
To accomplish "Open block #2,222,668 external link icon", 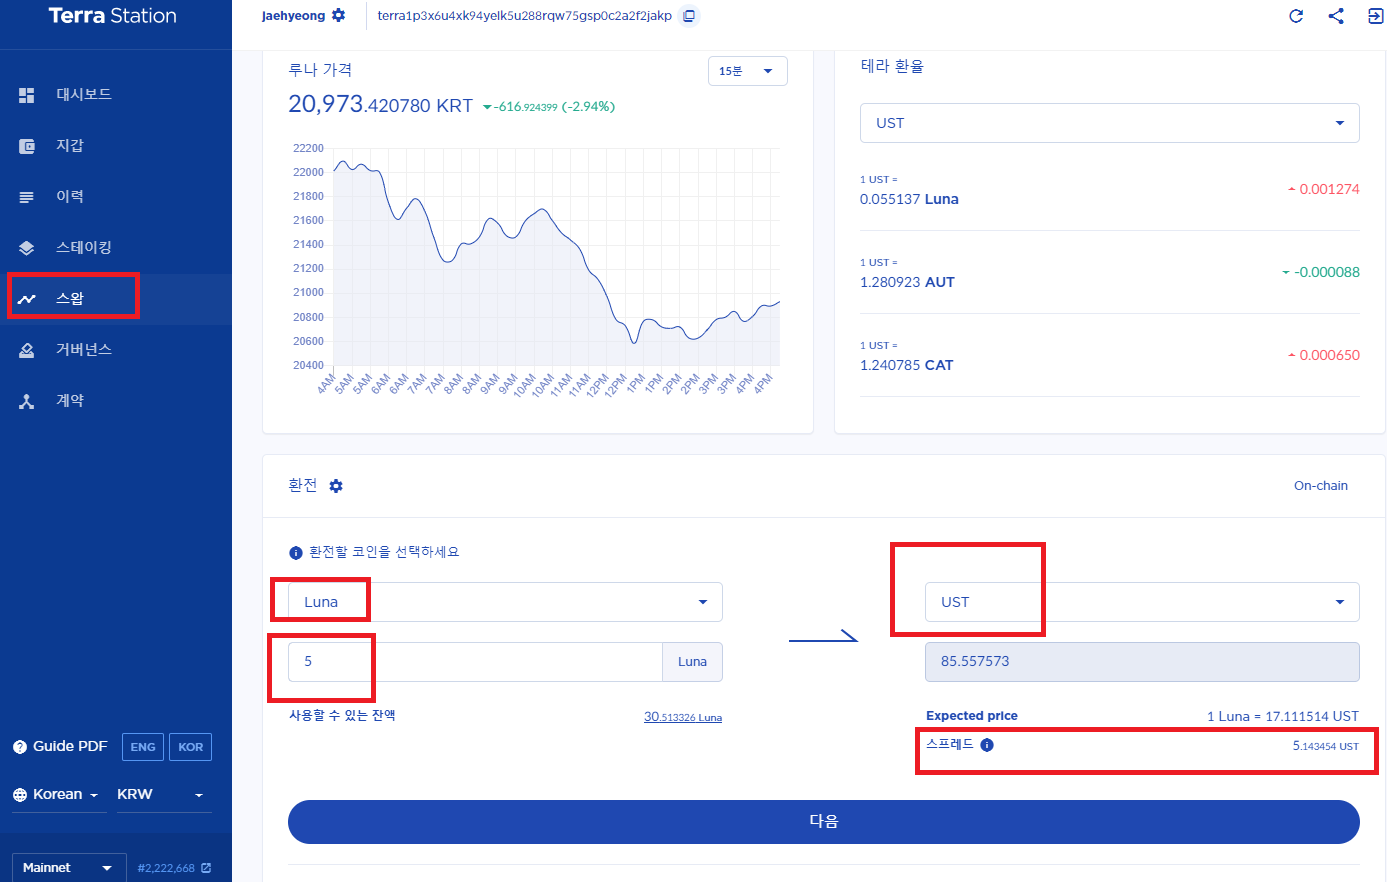I will coord(206,868).
